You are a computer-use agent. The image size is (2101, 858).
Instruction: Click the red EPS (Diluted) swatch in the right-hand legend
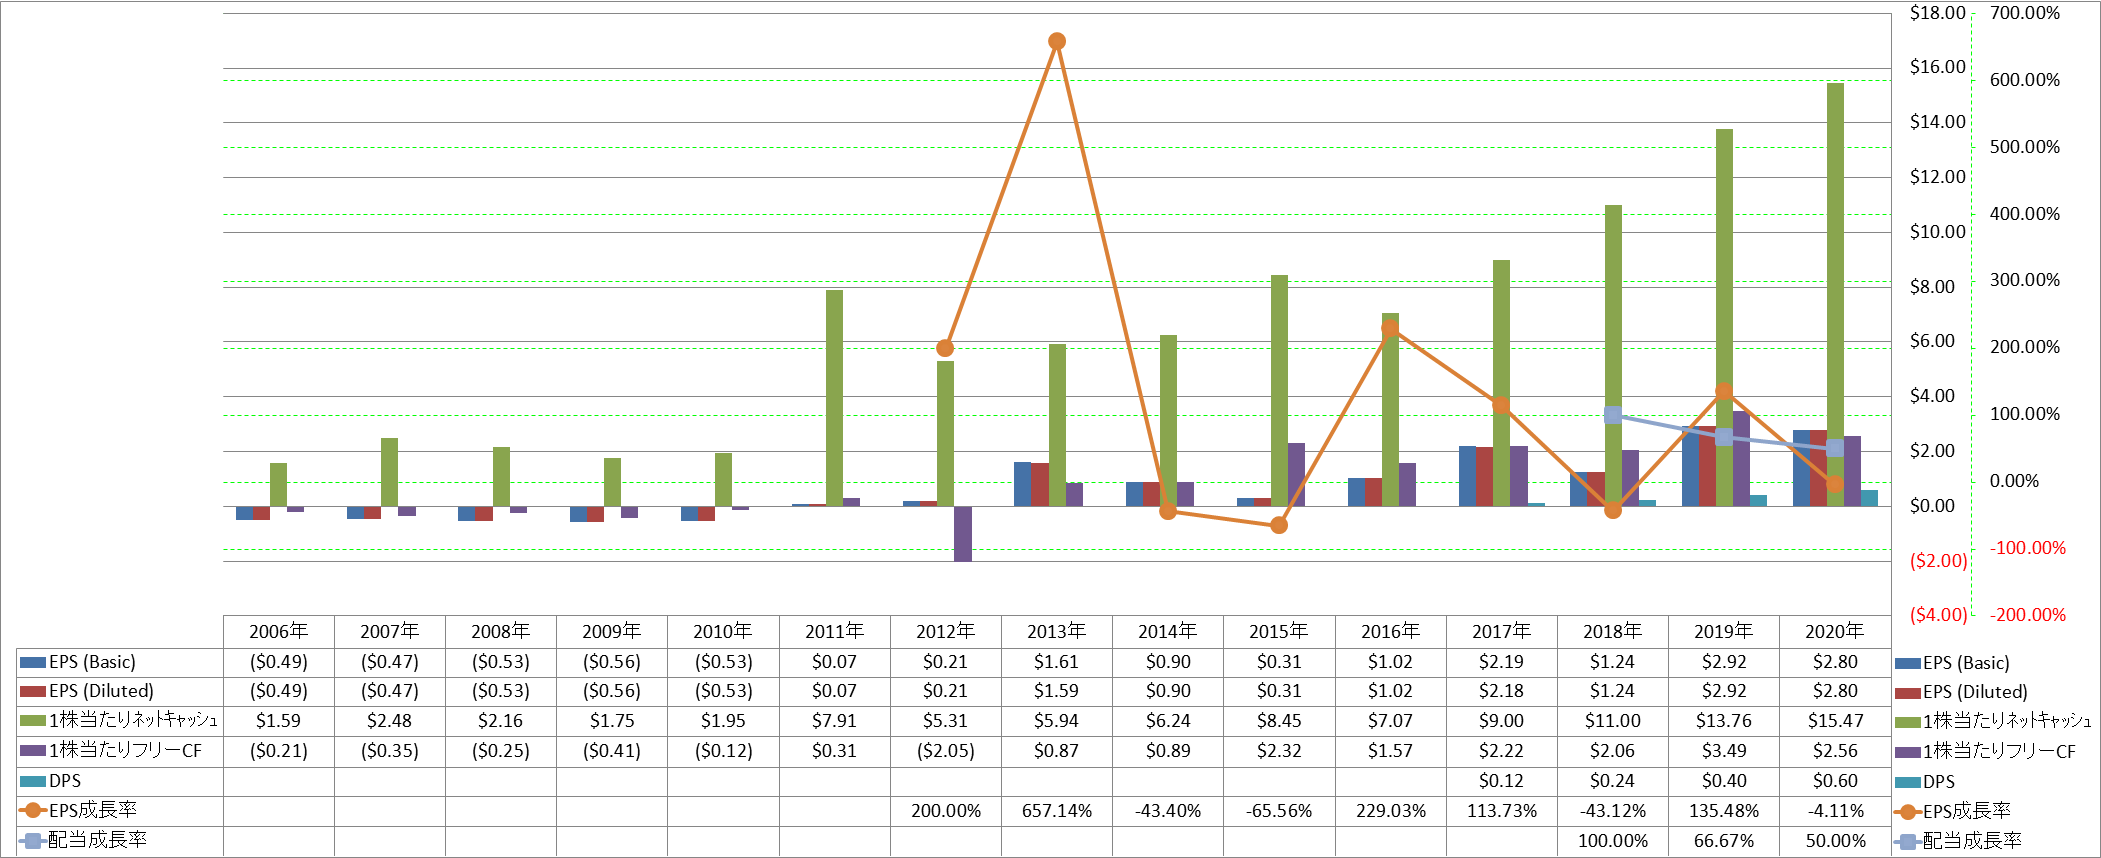(1907, 692)
